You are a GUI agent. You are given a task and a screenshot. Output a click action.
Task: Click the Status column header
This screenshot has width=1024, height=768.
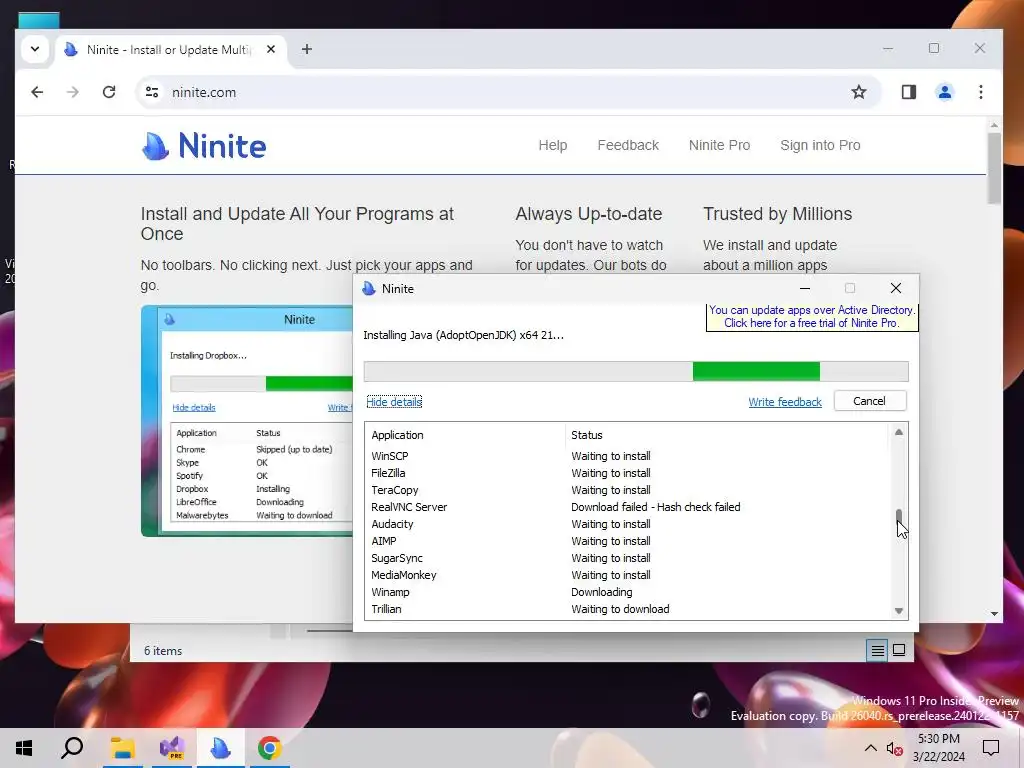point(586,435)
